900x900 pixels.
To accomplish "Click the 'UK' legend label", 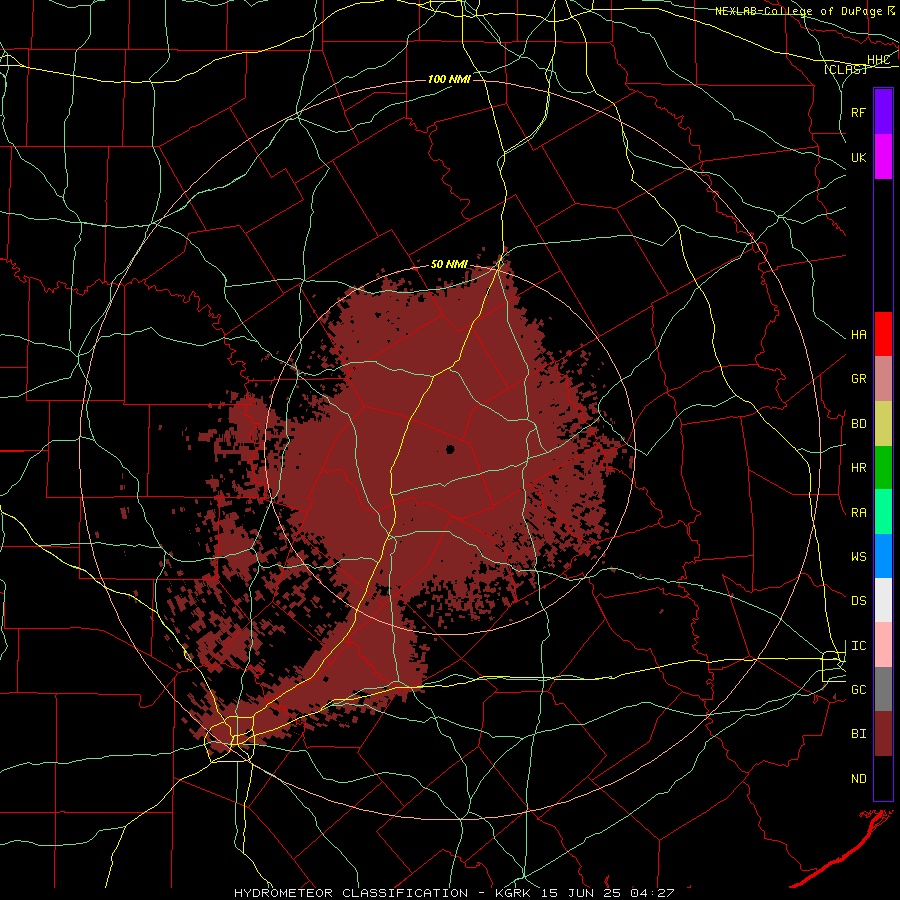I will (x=858, y=157).
